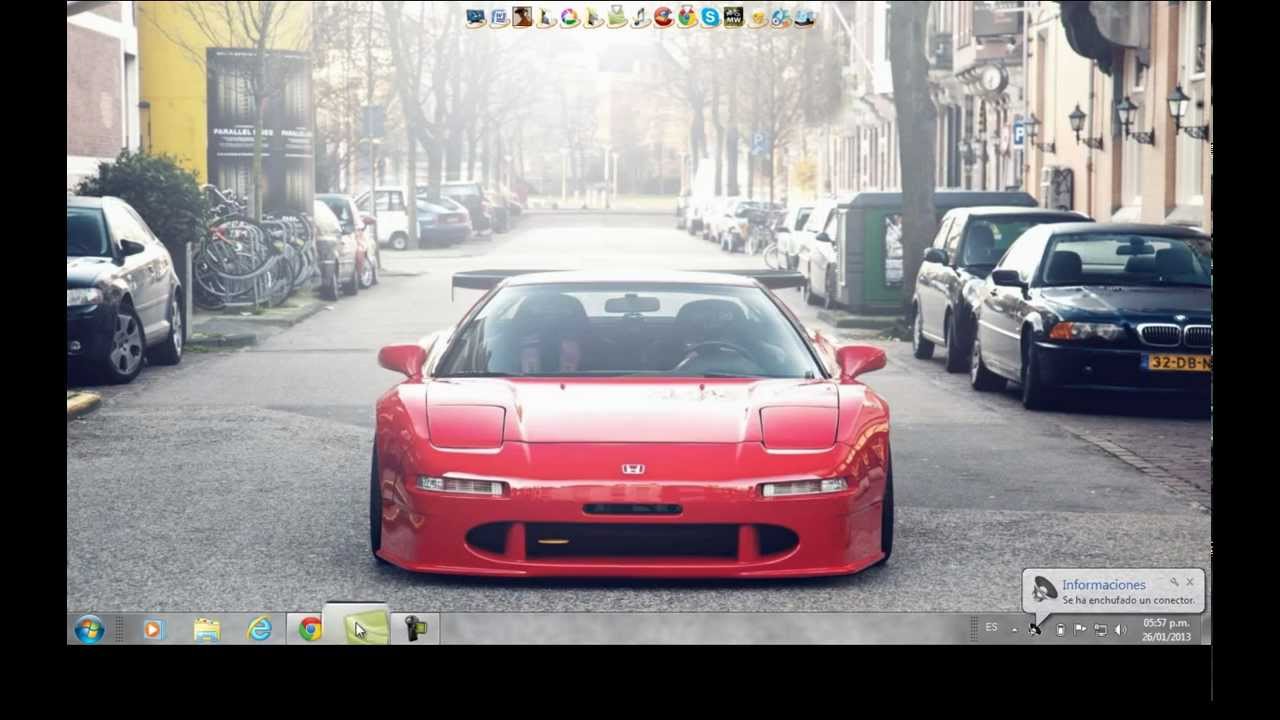Open Windows Media Player from the taskbar

[152, 629]
